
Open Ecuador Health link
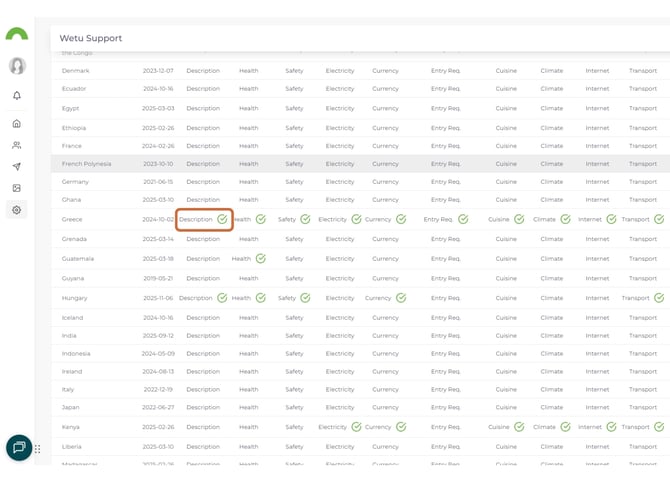(x=249, y=88)
